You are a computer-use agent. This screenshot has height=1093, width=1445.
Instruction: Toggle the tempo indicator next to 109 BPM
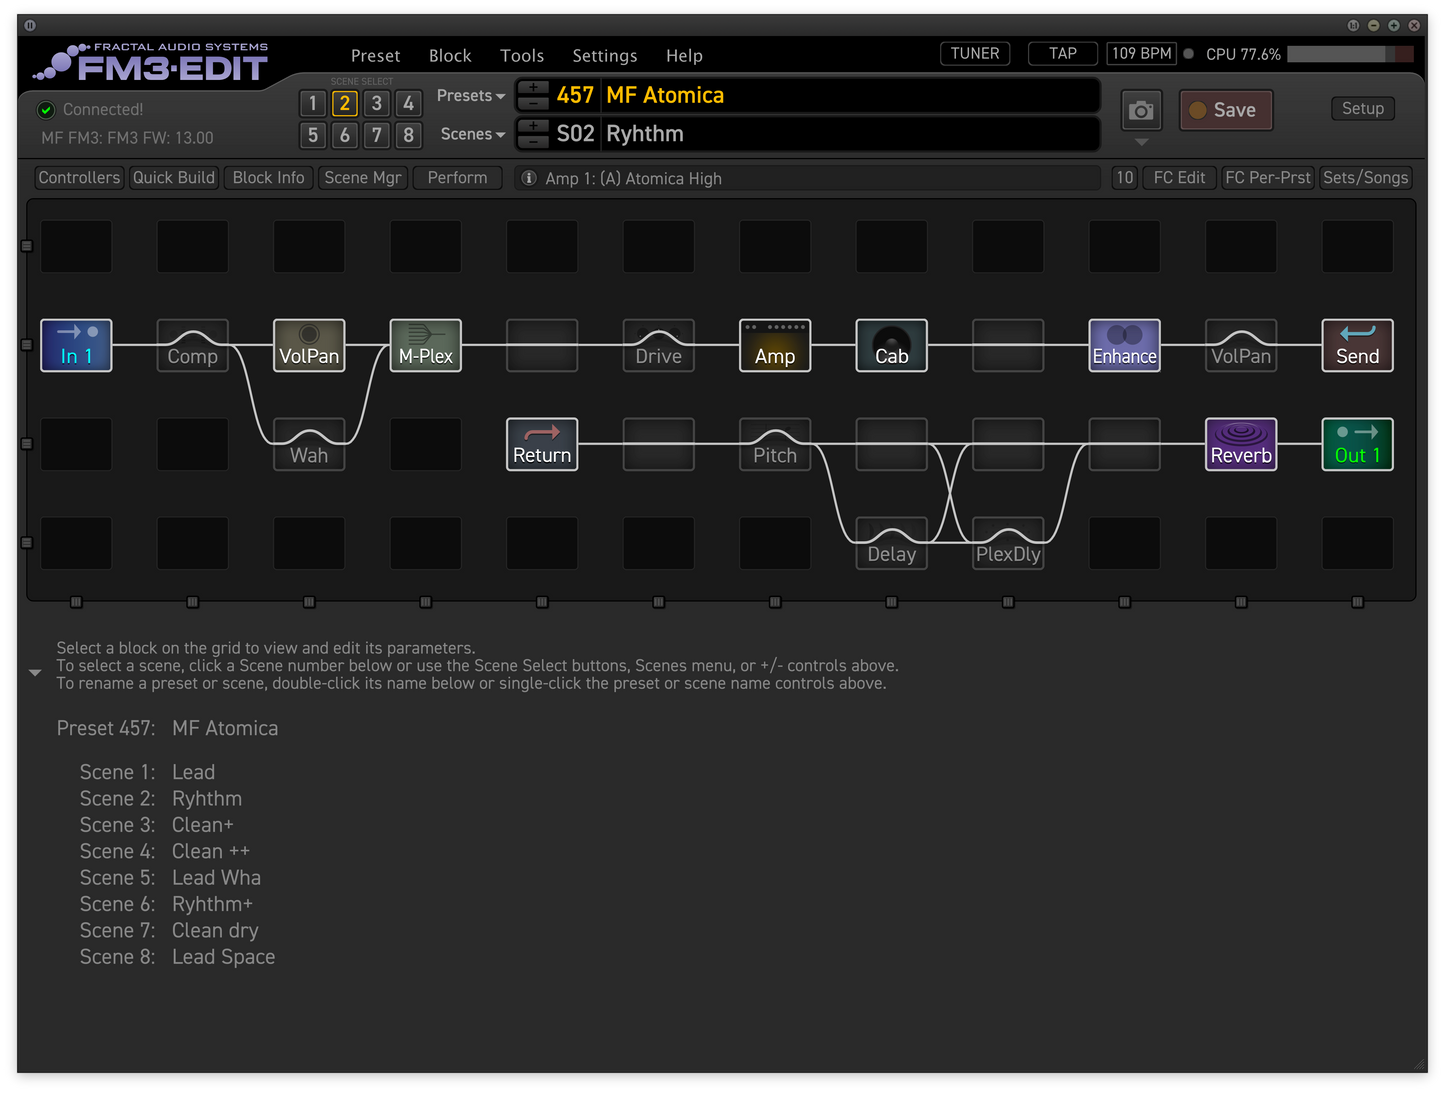[1189, 54]
